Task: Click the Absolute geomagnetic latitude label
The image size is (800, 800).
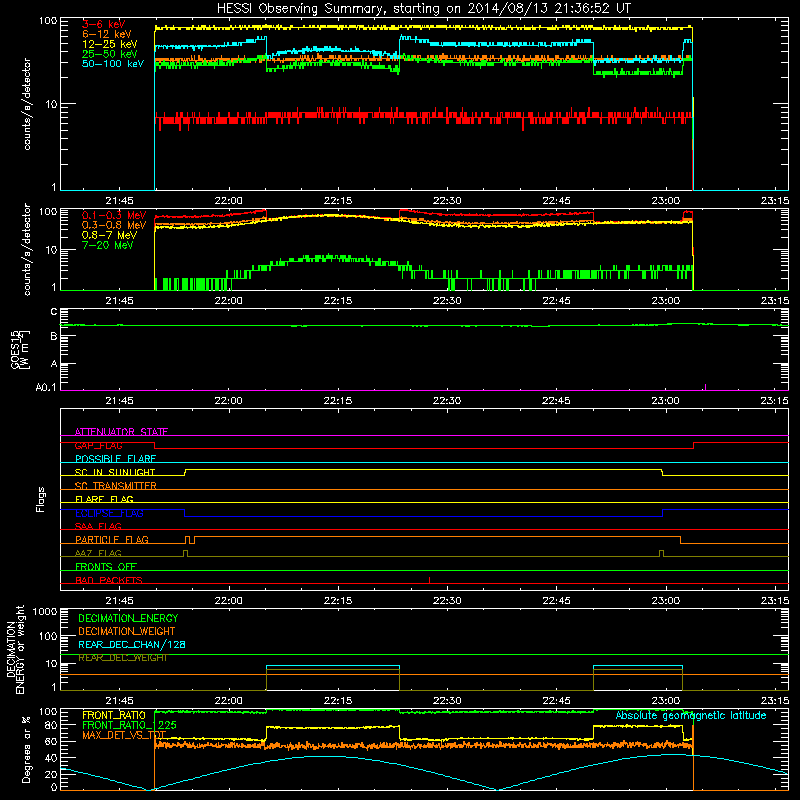Action: point(691,715)
